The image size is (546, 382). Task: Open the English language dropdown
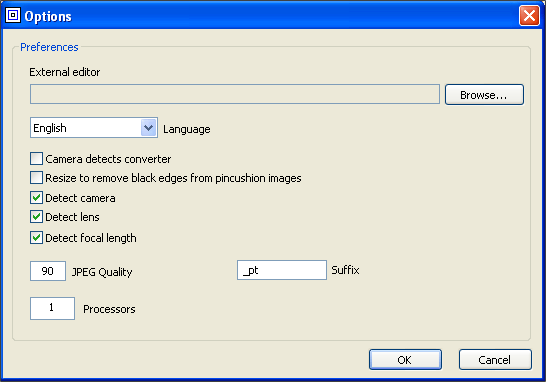pos(94,128)
